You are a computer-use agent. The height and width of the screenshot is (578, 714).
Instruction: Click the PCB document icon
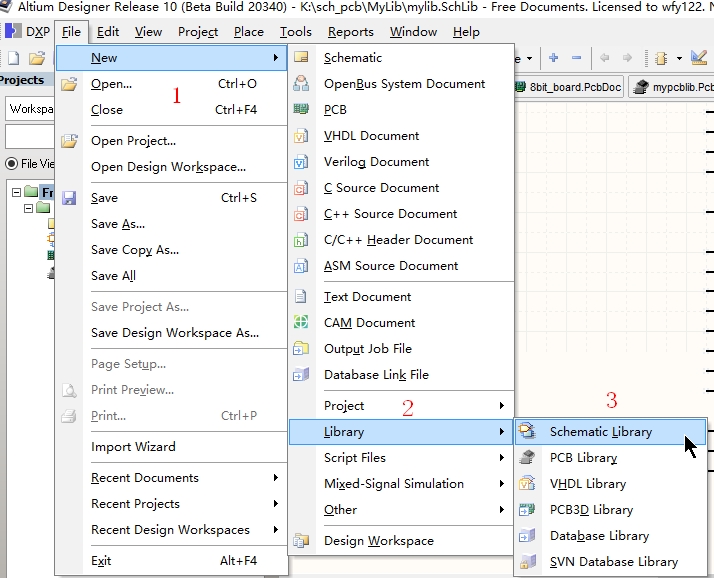(301, 109)
